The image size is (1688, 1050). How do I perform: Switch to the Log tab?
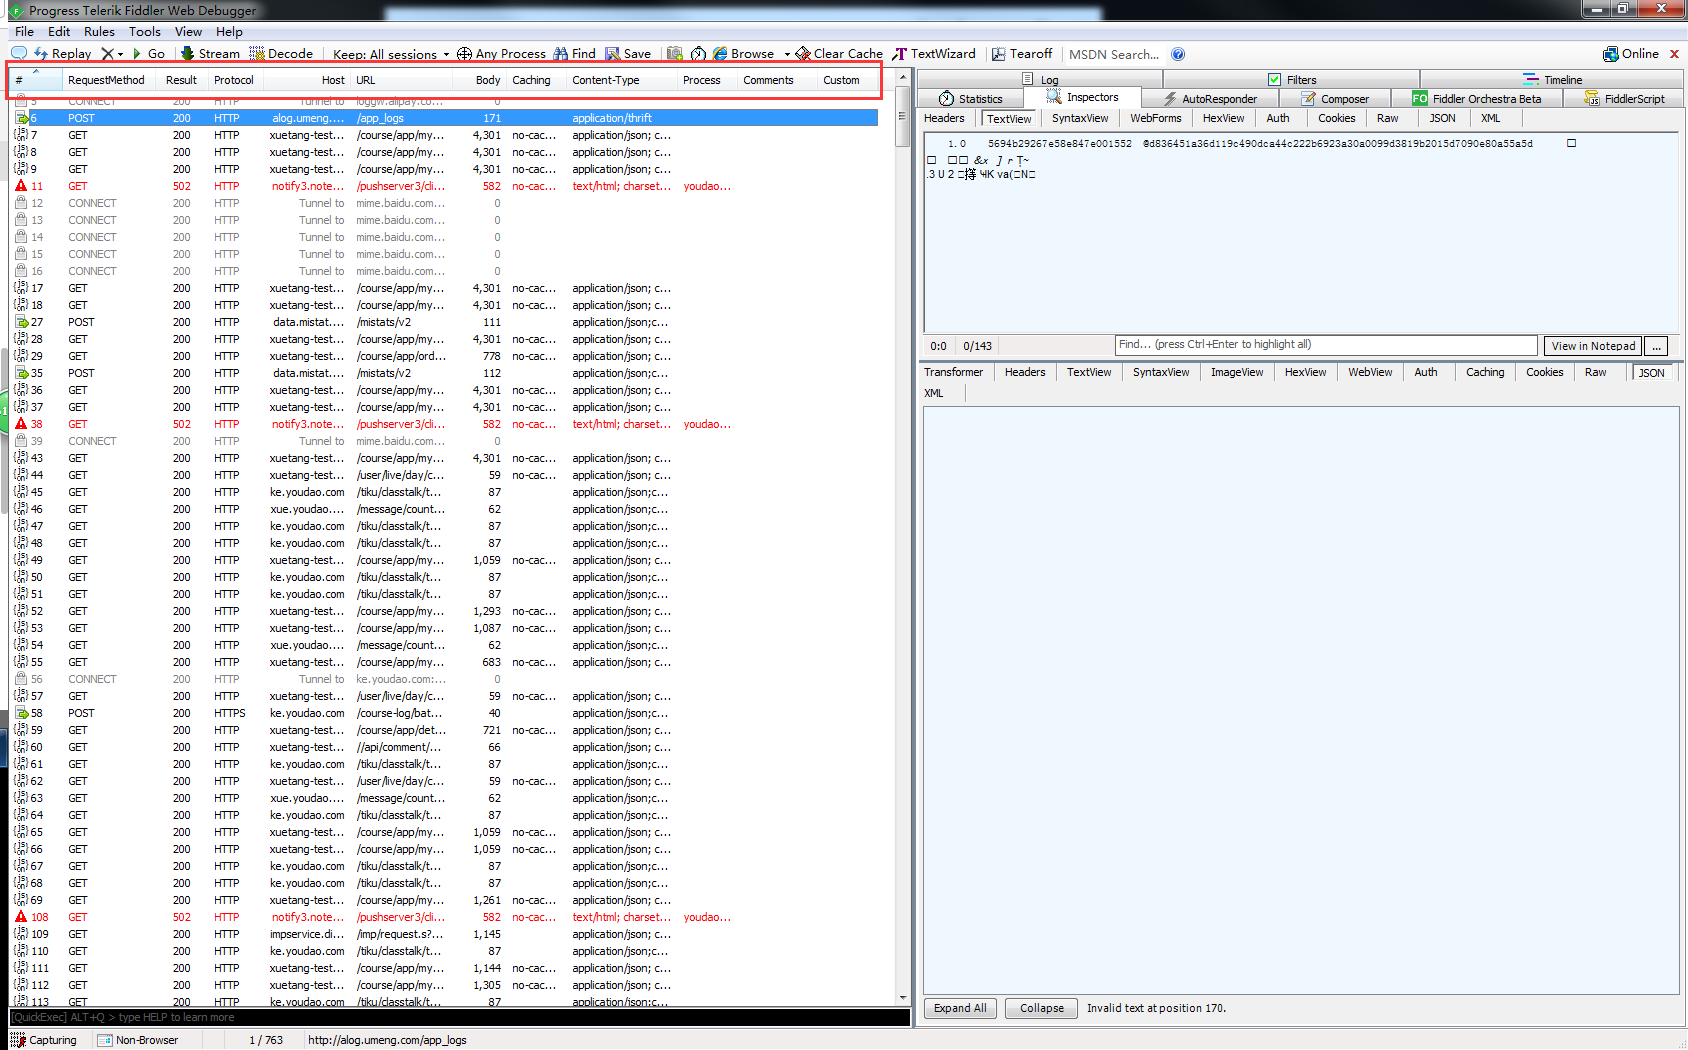point(1040,79)
